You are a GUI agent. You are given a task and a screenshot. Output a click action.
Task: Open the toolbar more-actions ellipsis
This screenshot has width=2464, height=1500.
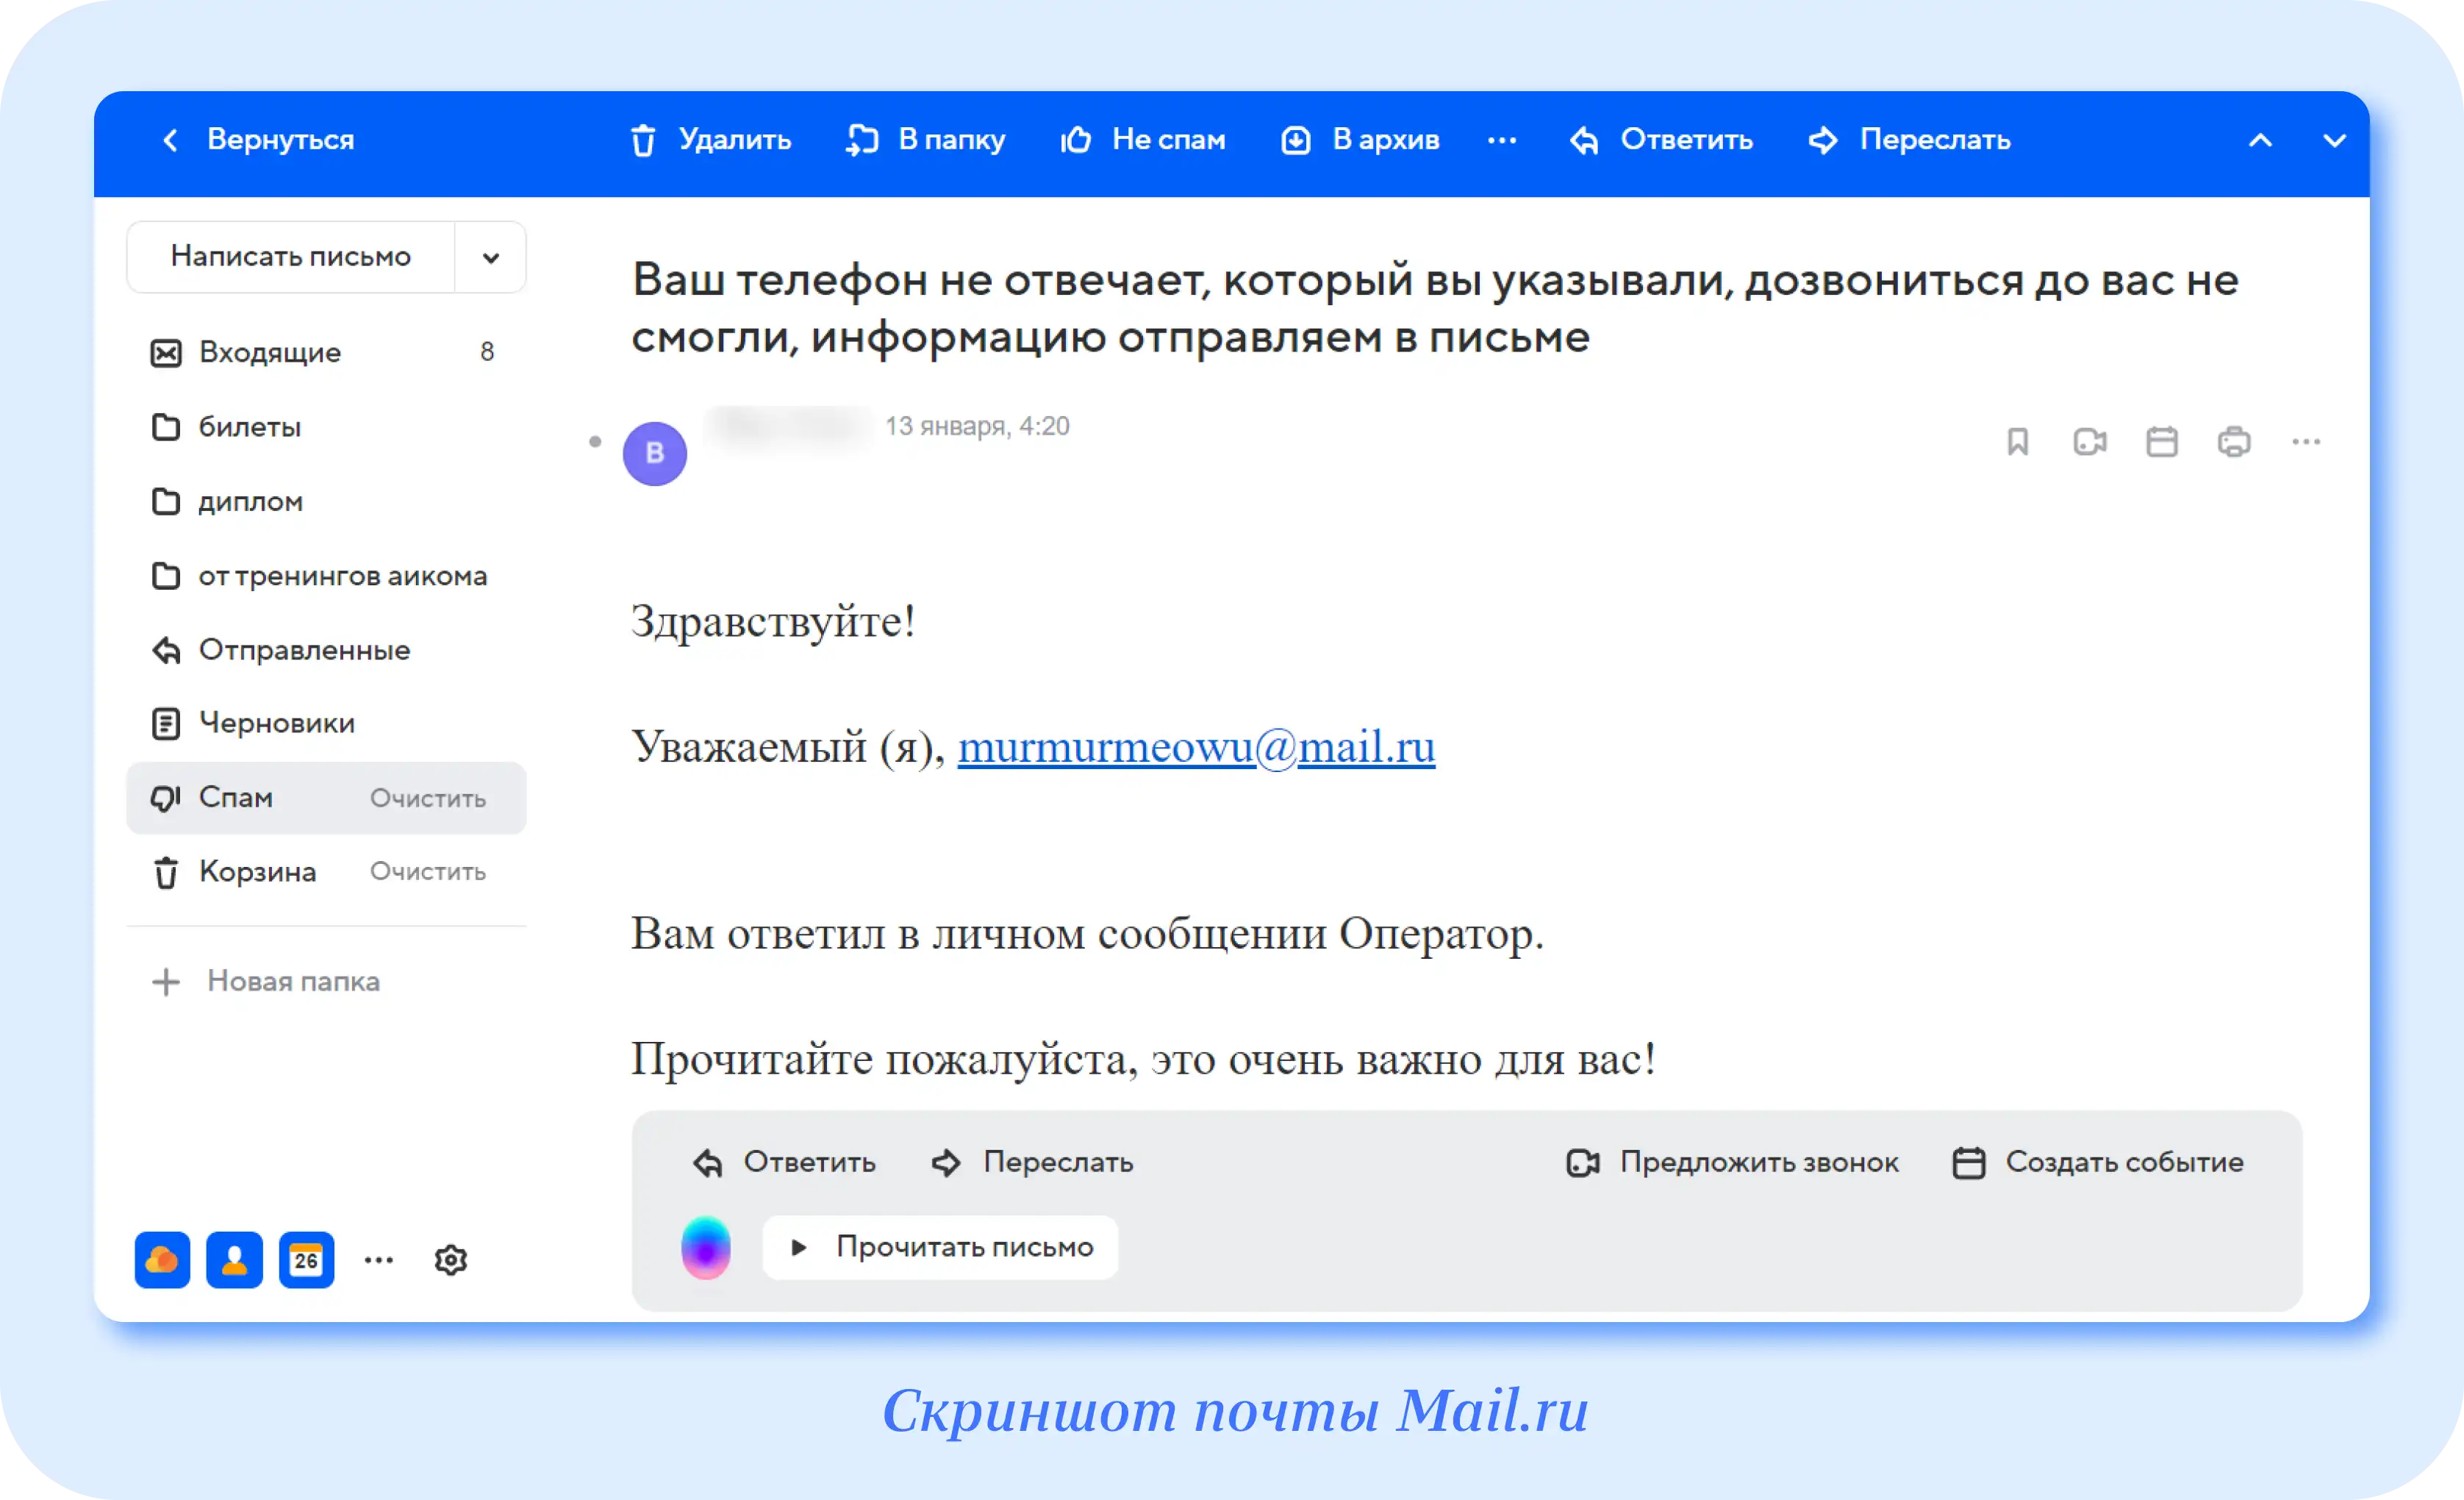(x=1502, y=141)
